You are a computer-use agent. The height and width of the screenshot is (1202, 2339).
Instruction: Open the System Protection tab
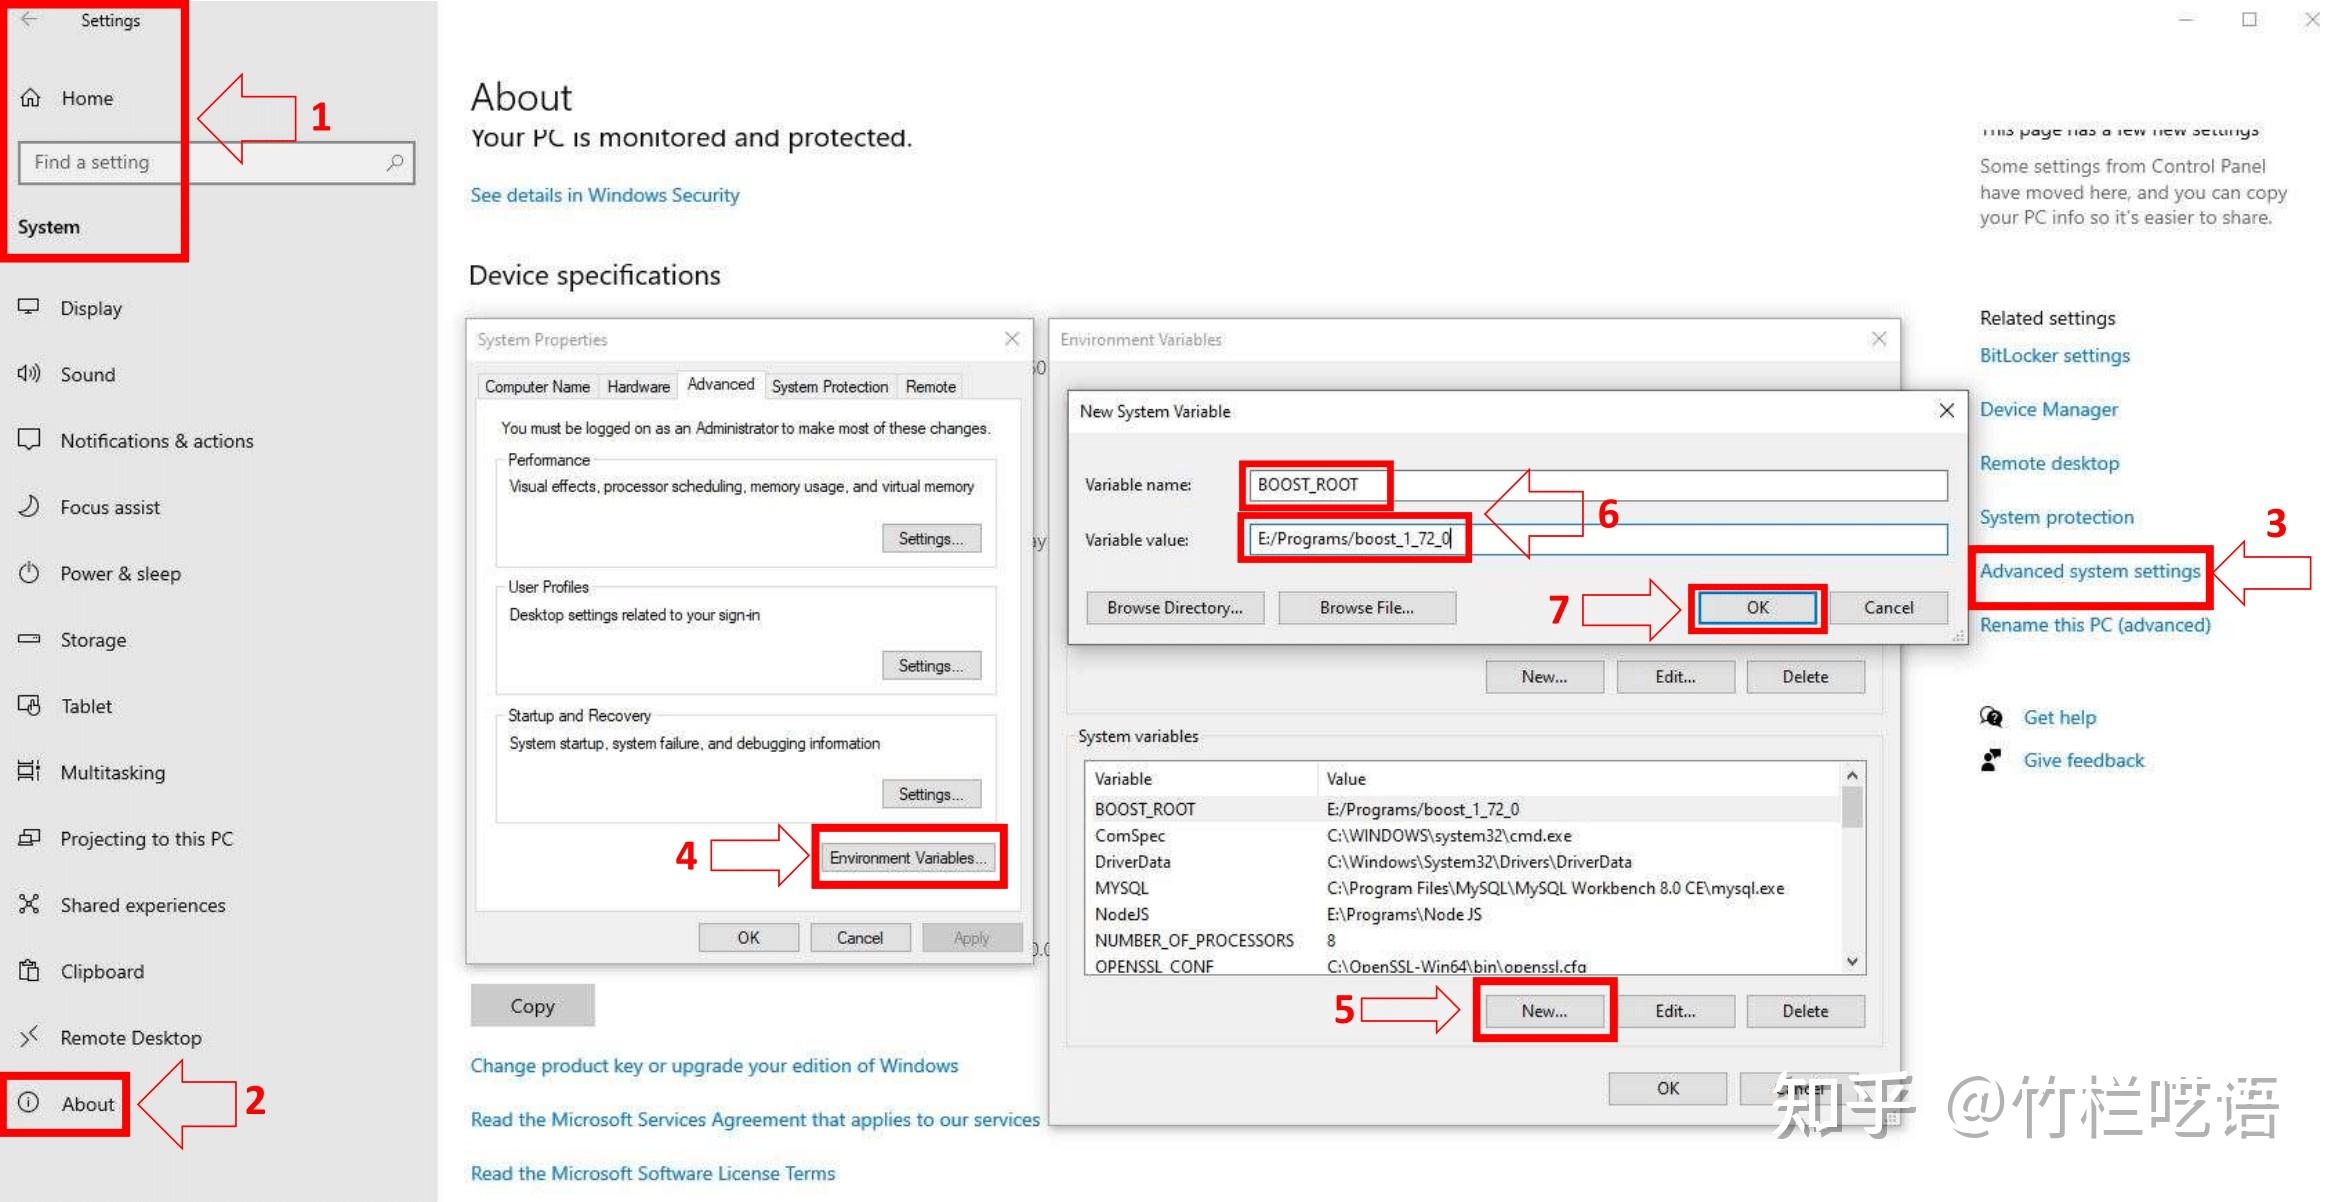coord(829,386)
